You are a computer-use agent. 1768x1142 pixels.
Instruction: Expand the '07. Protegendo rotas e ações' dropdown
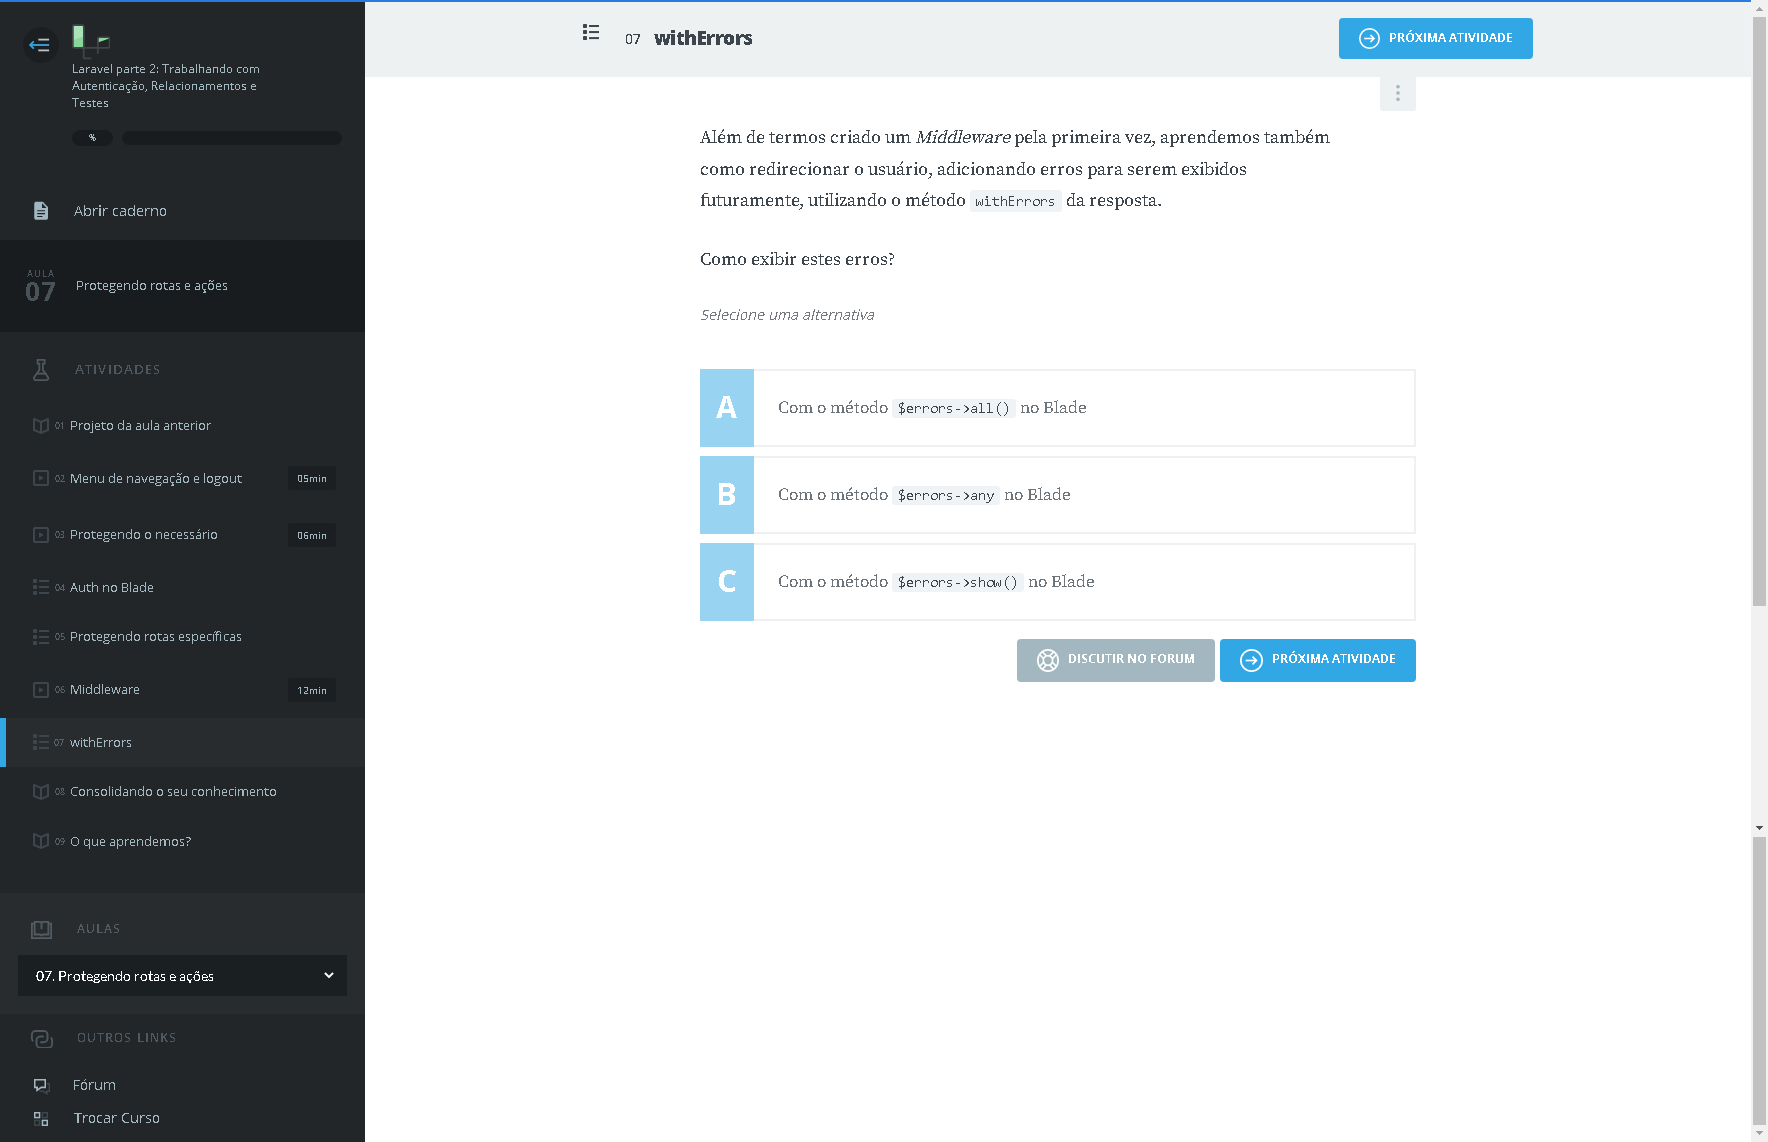pos(182,976)
